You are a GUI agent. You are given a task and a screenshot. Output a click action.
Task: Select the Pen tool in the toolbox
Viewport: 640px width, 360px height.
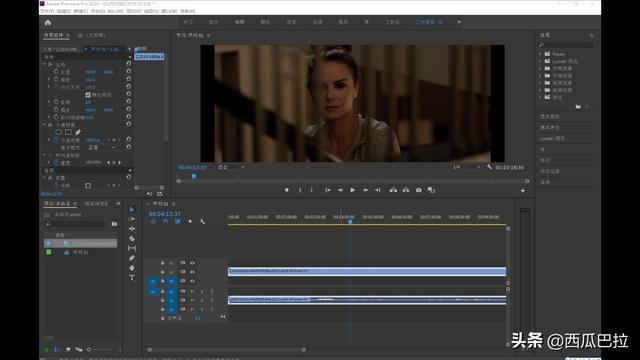click(132, 258)
